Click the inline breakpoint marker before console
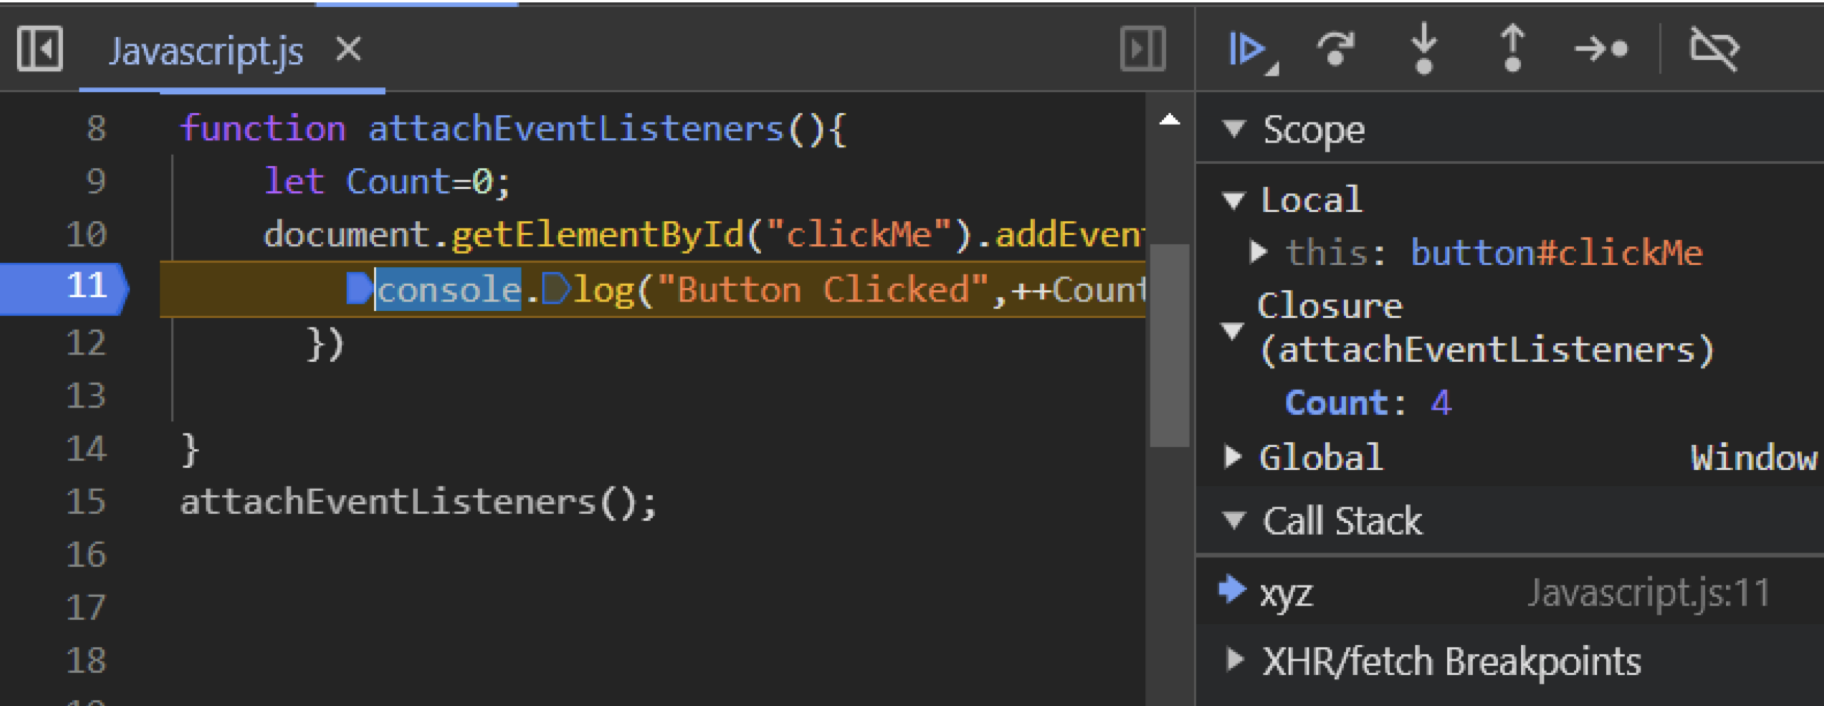 point(359,289)
